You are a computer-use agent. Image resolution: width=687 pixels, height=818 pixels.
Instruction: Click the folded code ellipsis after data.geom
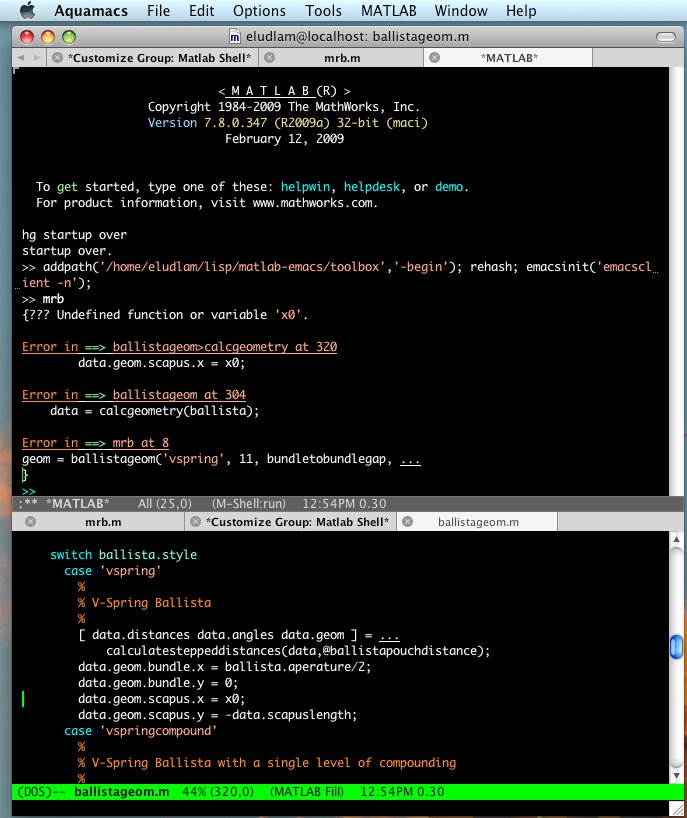pos(390,635)
